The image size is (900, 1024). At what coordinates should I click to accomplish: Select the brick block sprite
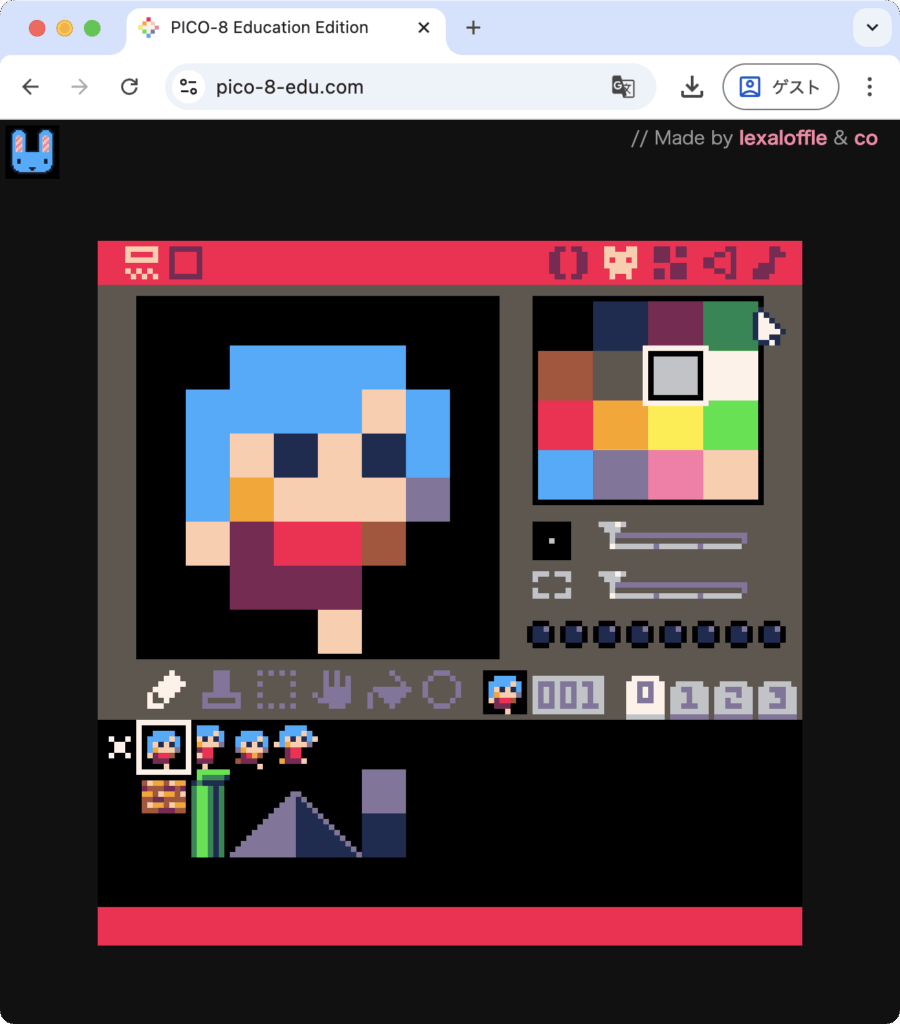tap(164, 796)
